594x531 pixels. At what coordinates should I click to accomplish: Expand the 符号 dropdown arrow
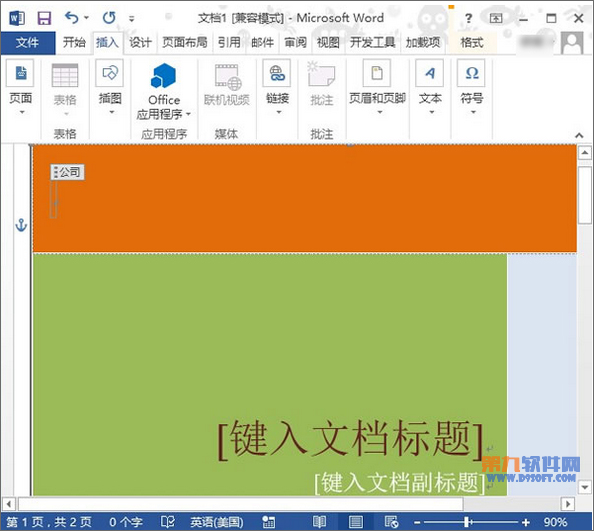pyautogui.click(x=473, y=112)
